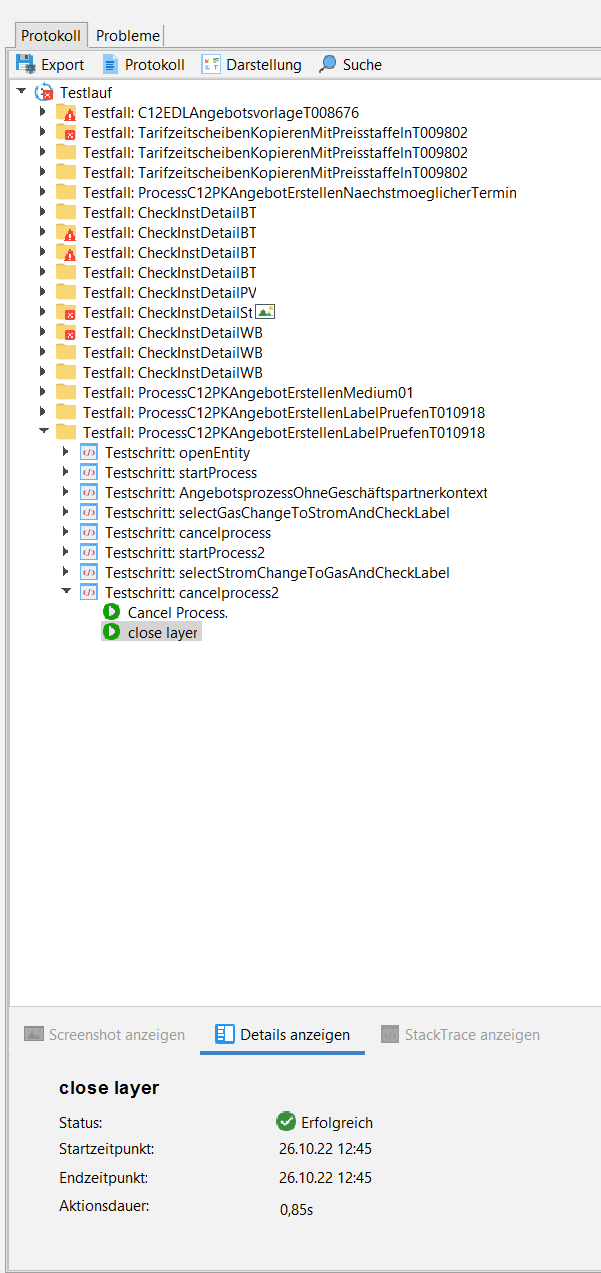Select the close layer tree entry
601x1273 pixels.
[162, 633]
